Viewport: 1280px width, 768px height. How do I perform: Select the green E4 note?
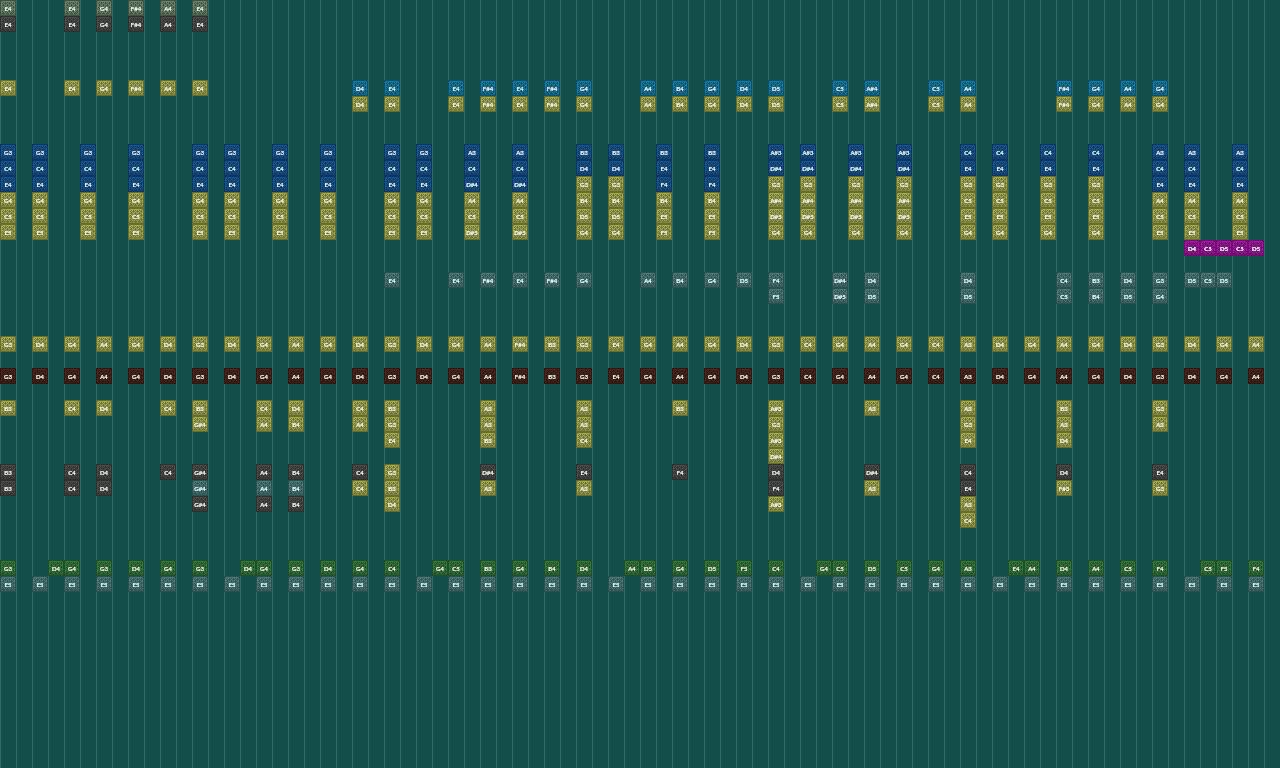click(x=1016, y=568)
